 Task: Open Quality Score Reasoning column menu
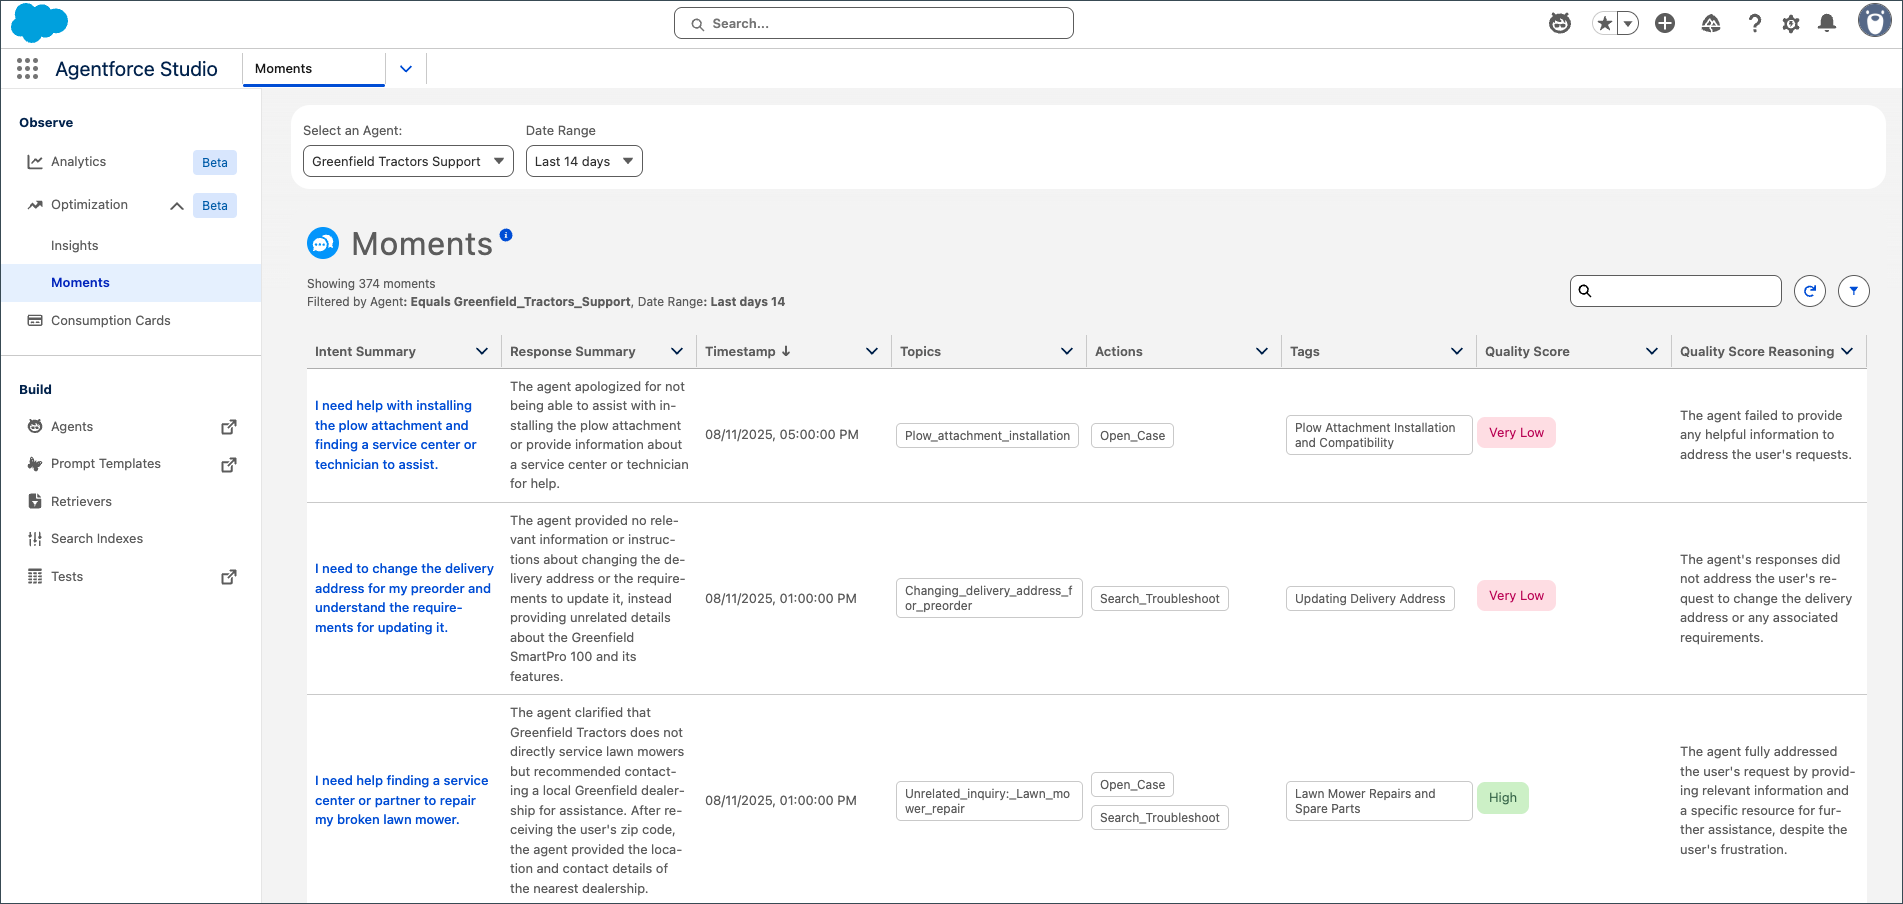(x=1847, y=351)
